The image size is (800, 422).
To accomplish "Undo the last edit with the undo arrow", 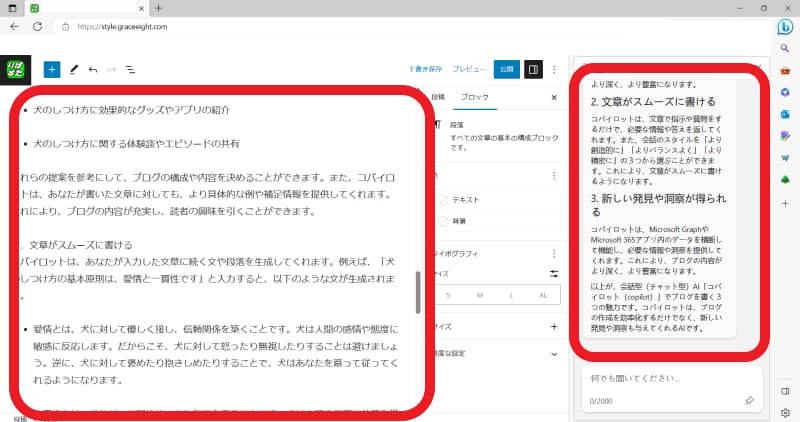I will (93, 69).
